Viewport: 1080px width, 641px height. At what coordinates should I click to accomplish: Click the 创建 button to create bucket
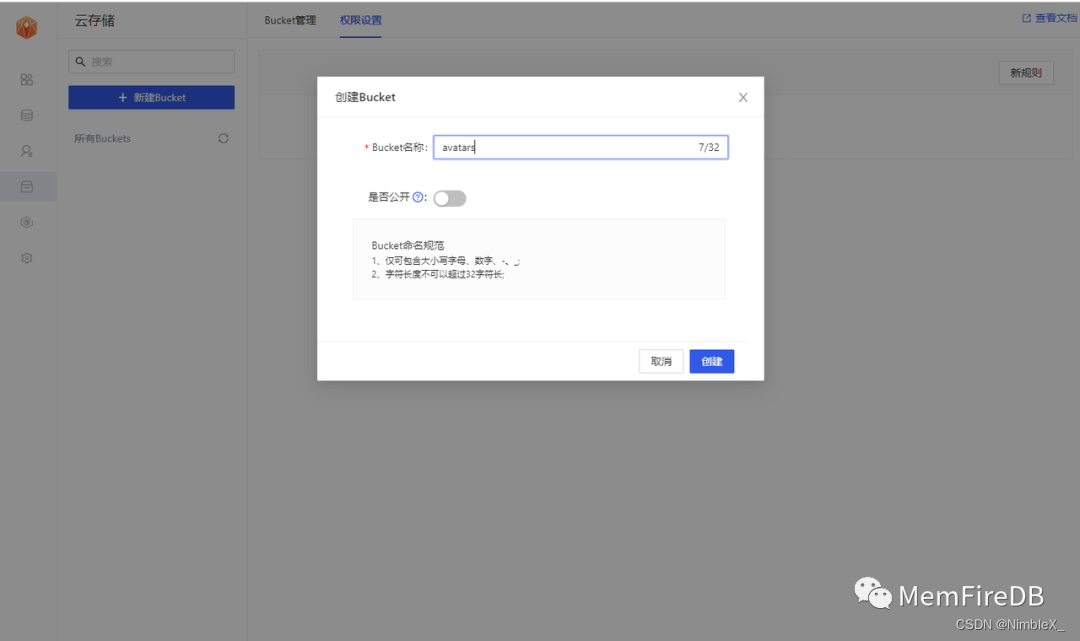(x=711, y=361)
